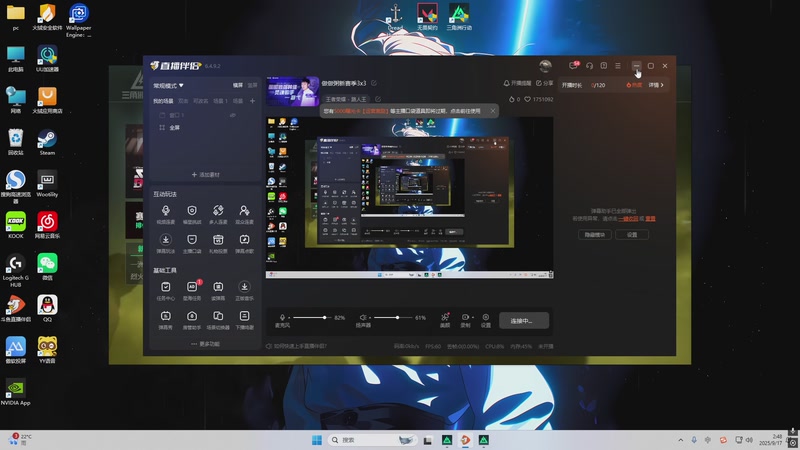Click the headset customer service icon
Image resolution: width=800 pixels, height=450 pixels.
pos(589,65)
